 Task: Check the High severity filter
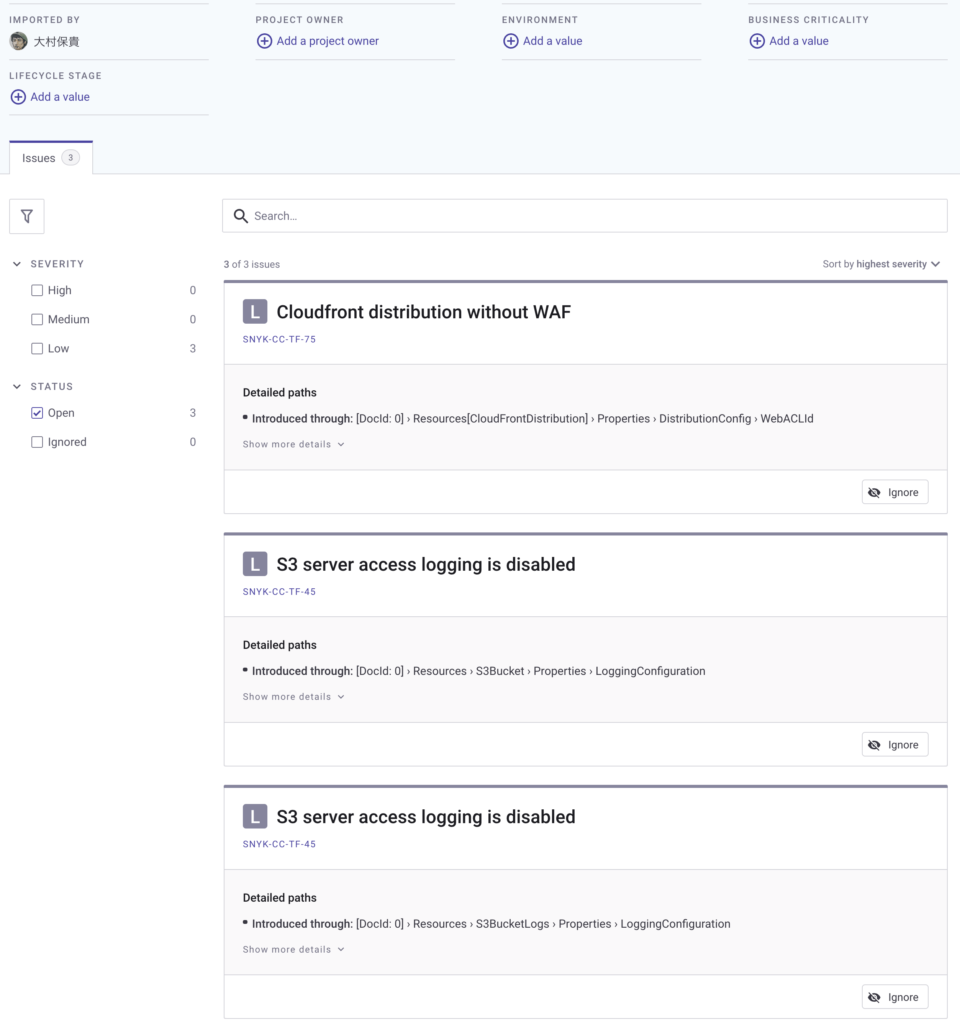click(36, 290)
